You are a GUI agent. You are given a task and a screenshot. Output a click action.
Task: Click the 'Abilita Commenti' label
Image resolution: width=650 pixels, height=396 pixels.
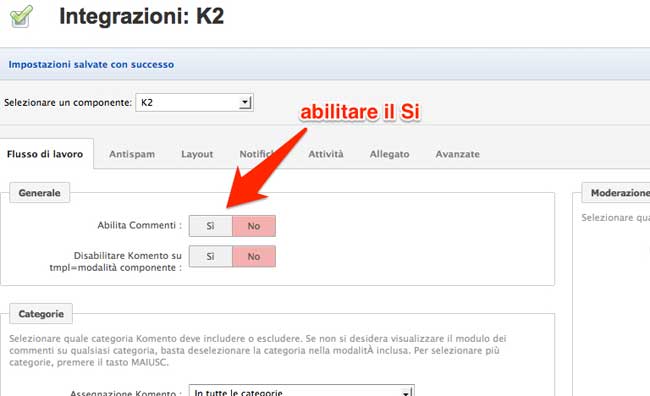pyautogui.click(x=139, y=225)
